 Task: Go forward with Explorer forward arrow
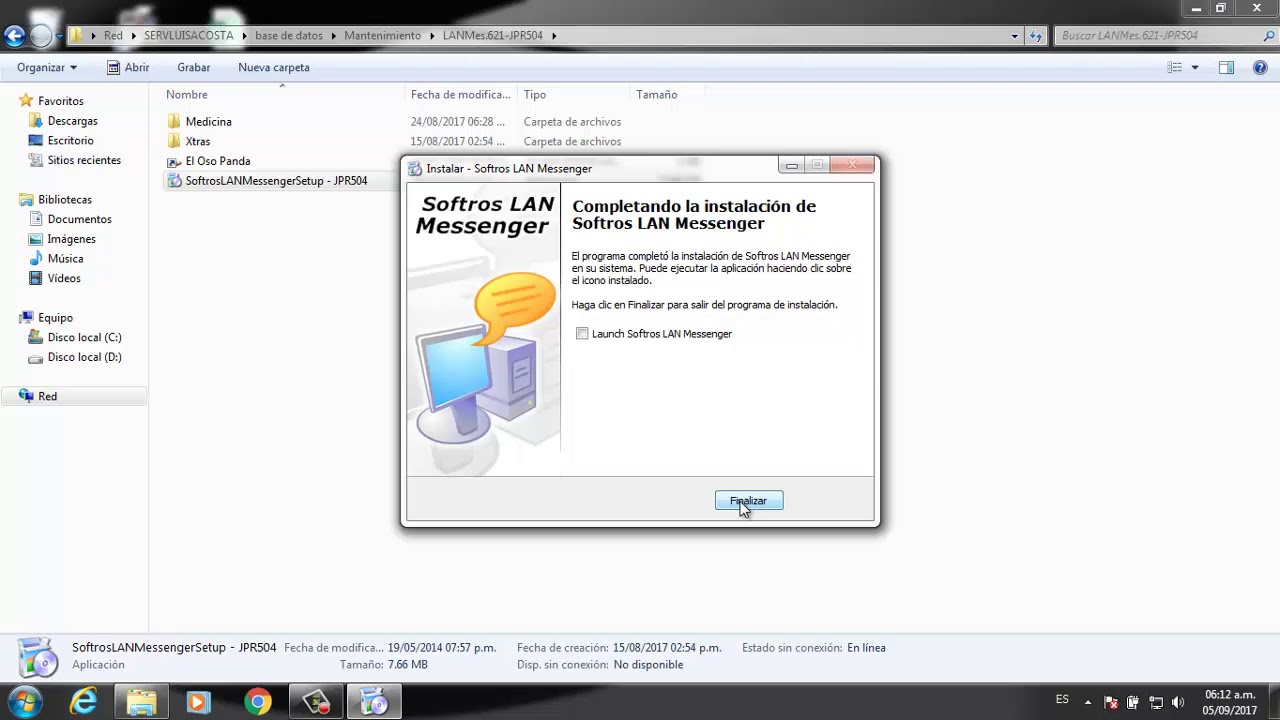[40, 36]
